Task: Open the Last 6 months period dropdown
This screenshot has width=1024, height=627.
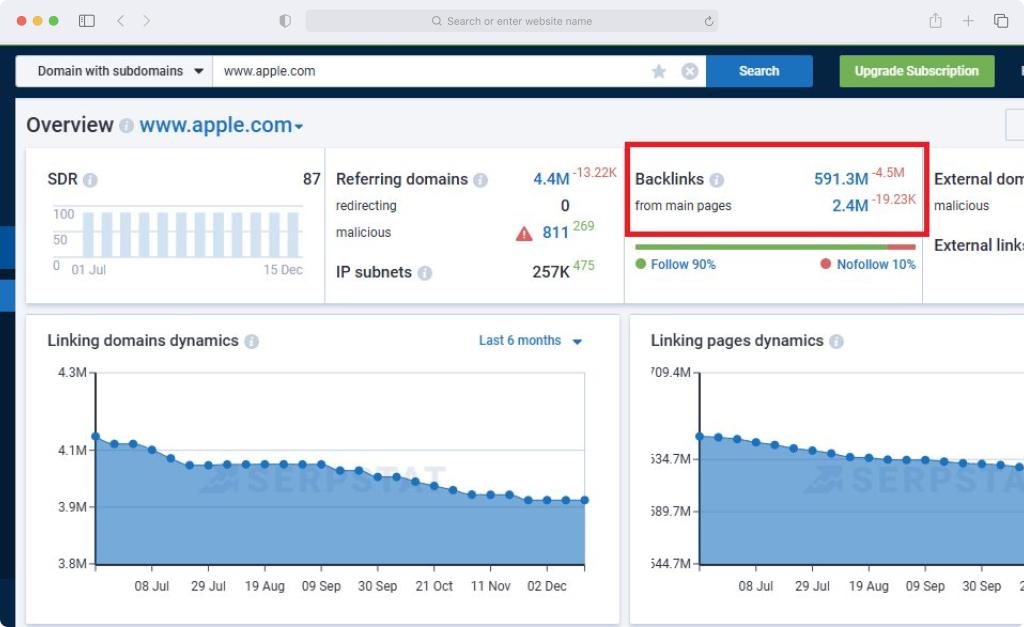Action: (530, 341)
